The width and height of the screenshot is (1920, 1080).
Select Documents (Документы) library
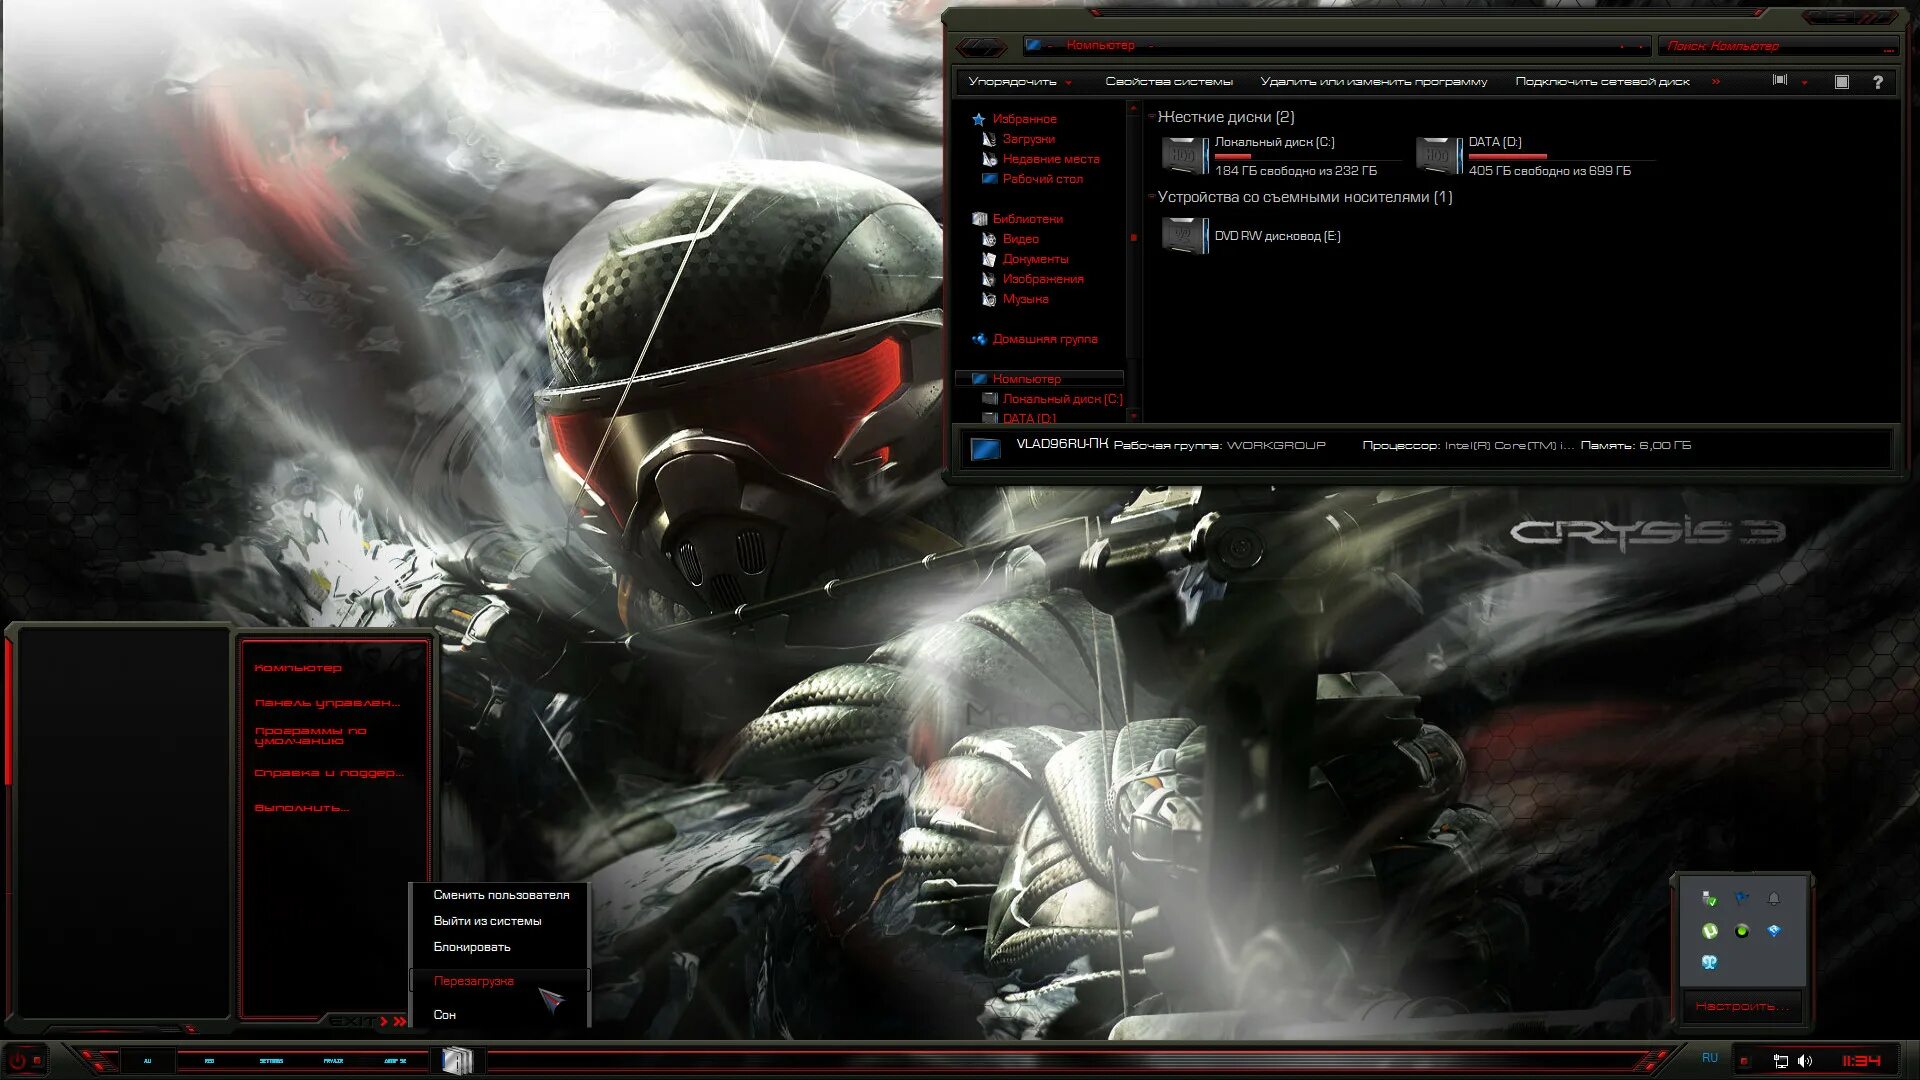coord(1035,259)
